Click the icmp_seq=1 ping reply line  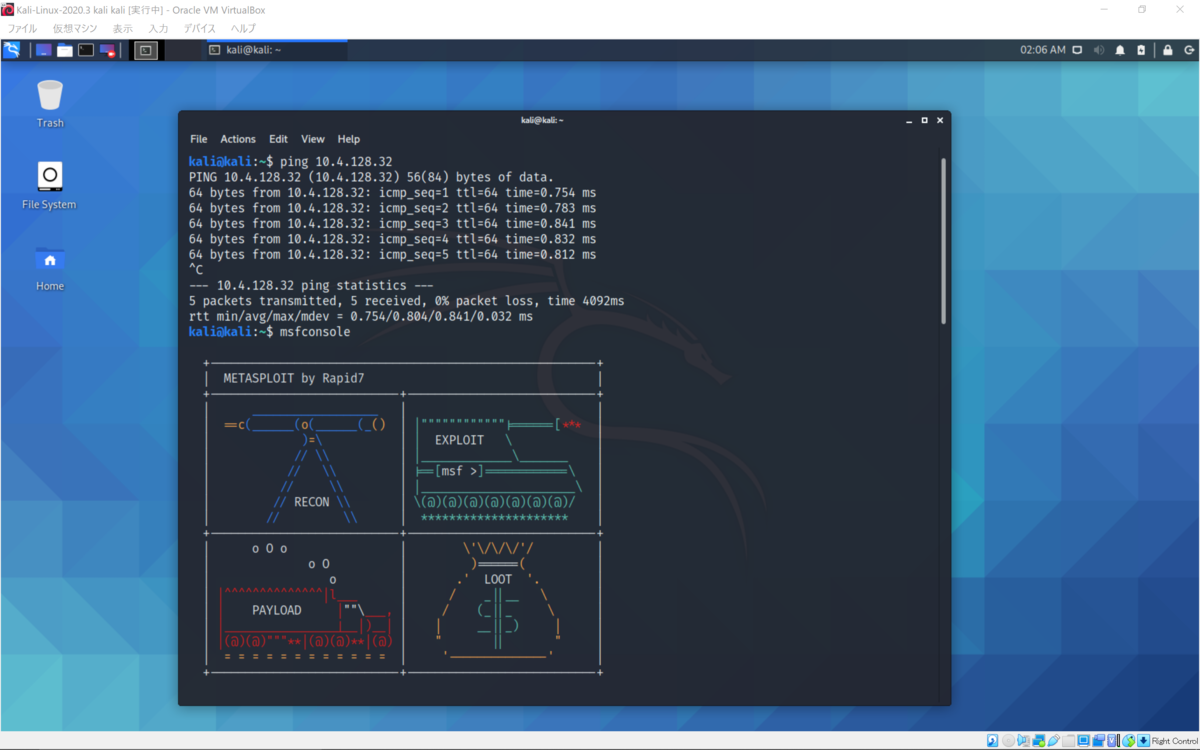(393, 192)
